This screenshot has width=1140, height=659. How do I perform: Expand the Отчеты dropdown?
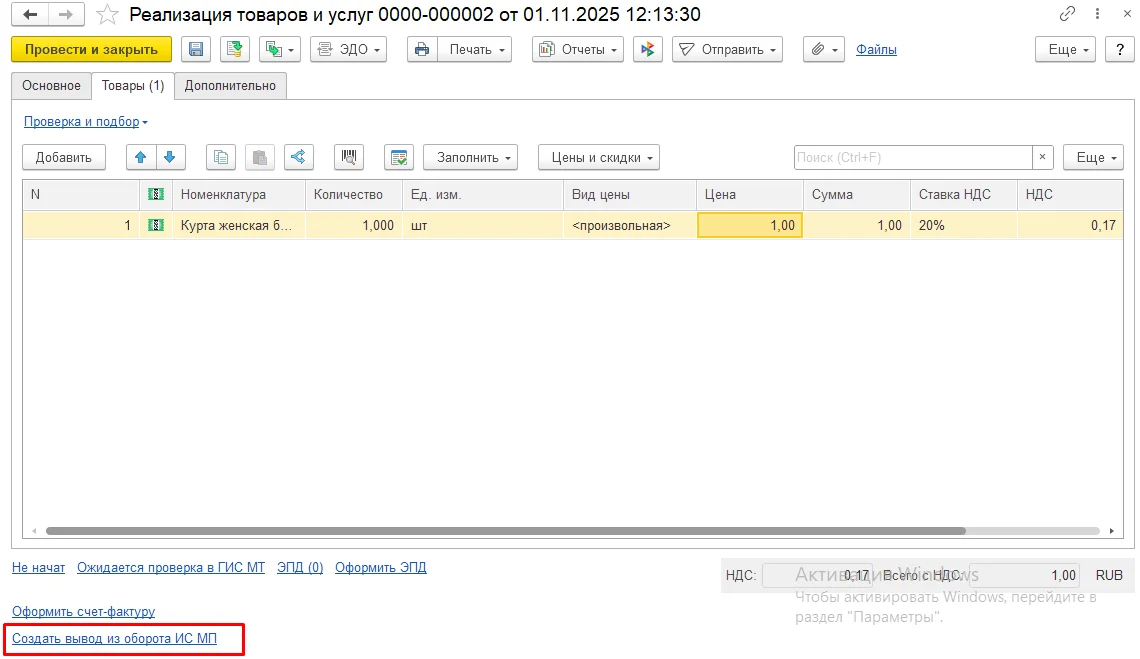click(x=577, y=49)
